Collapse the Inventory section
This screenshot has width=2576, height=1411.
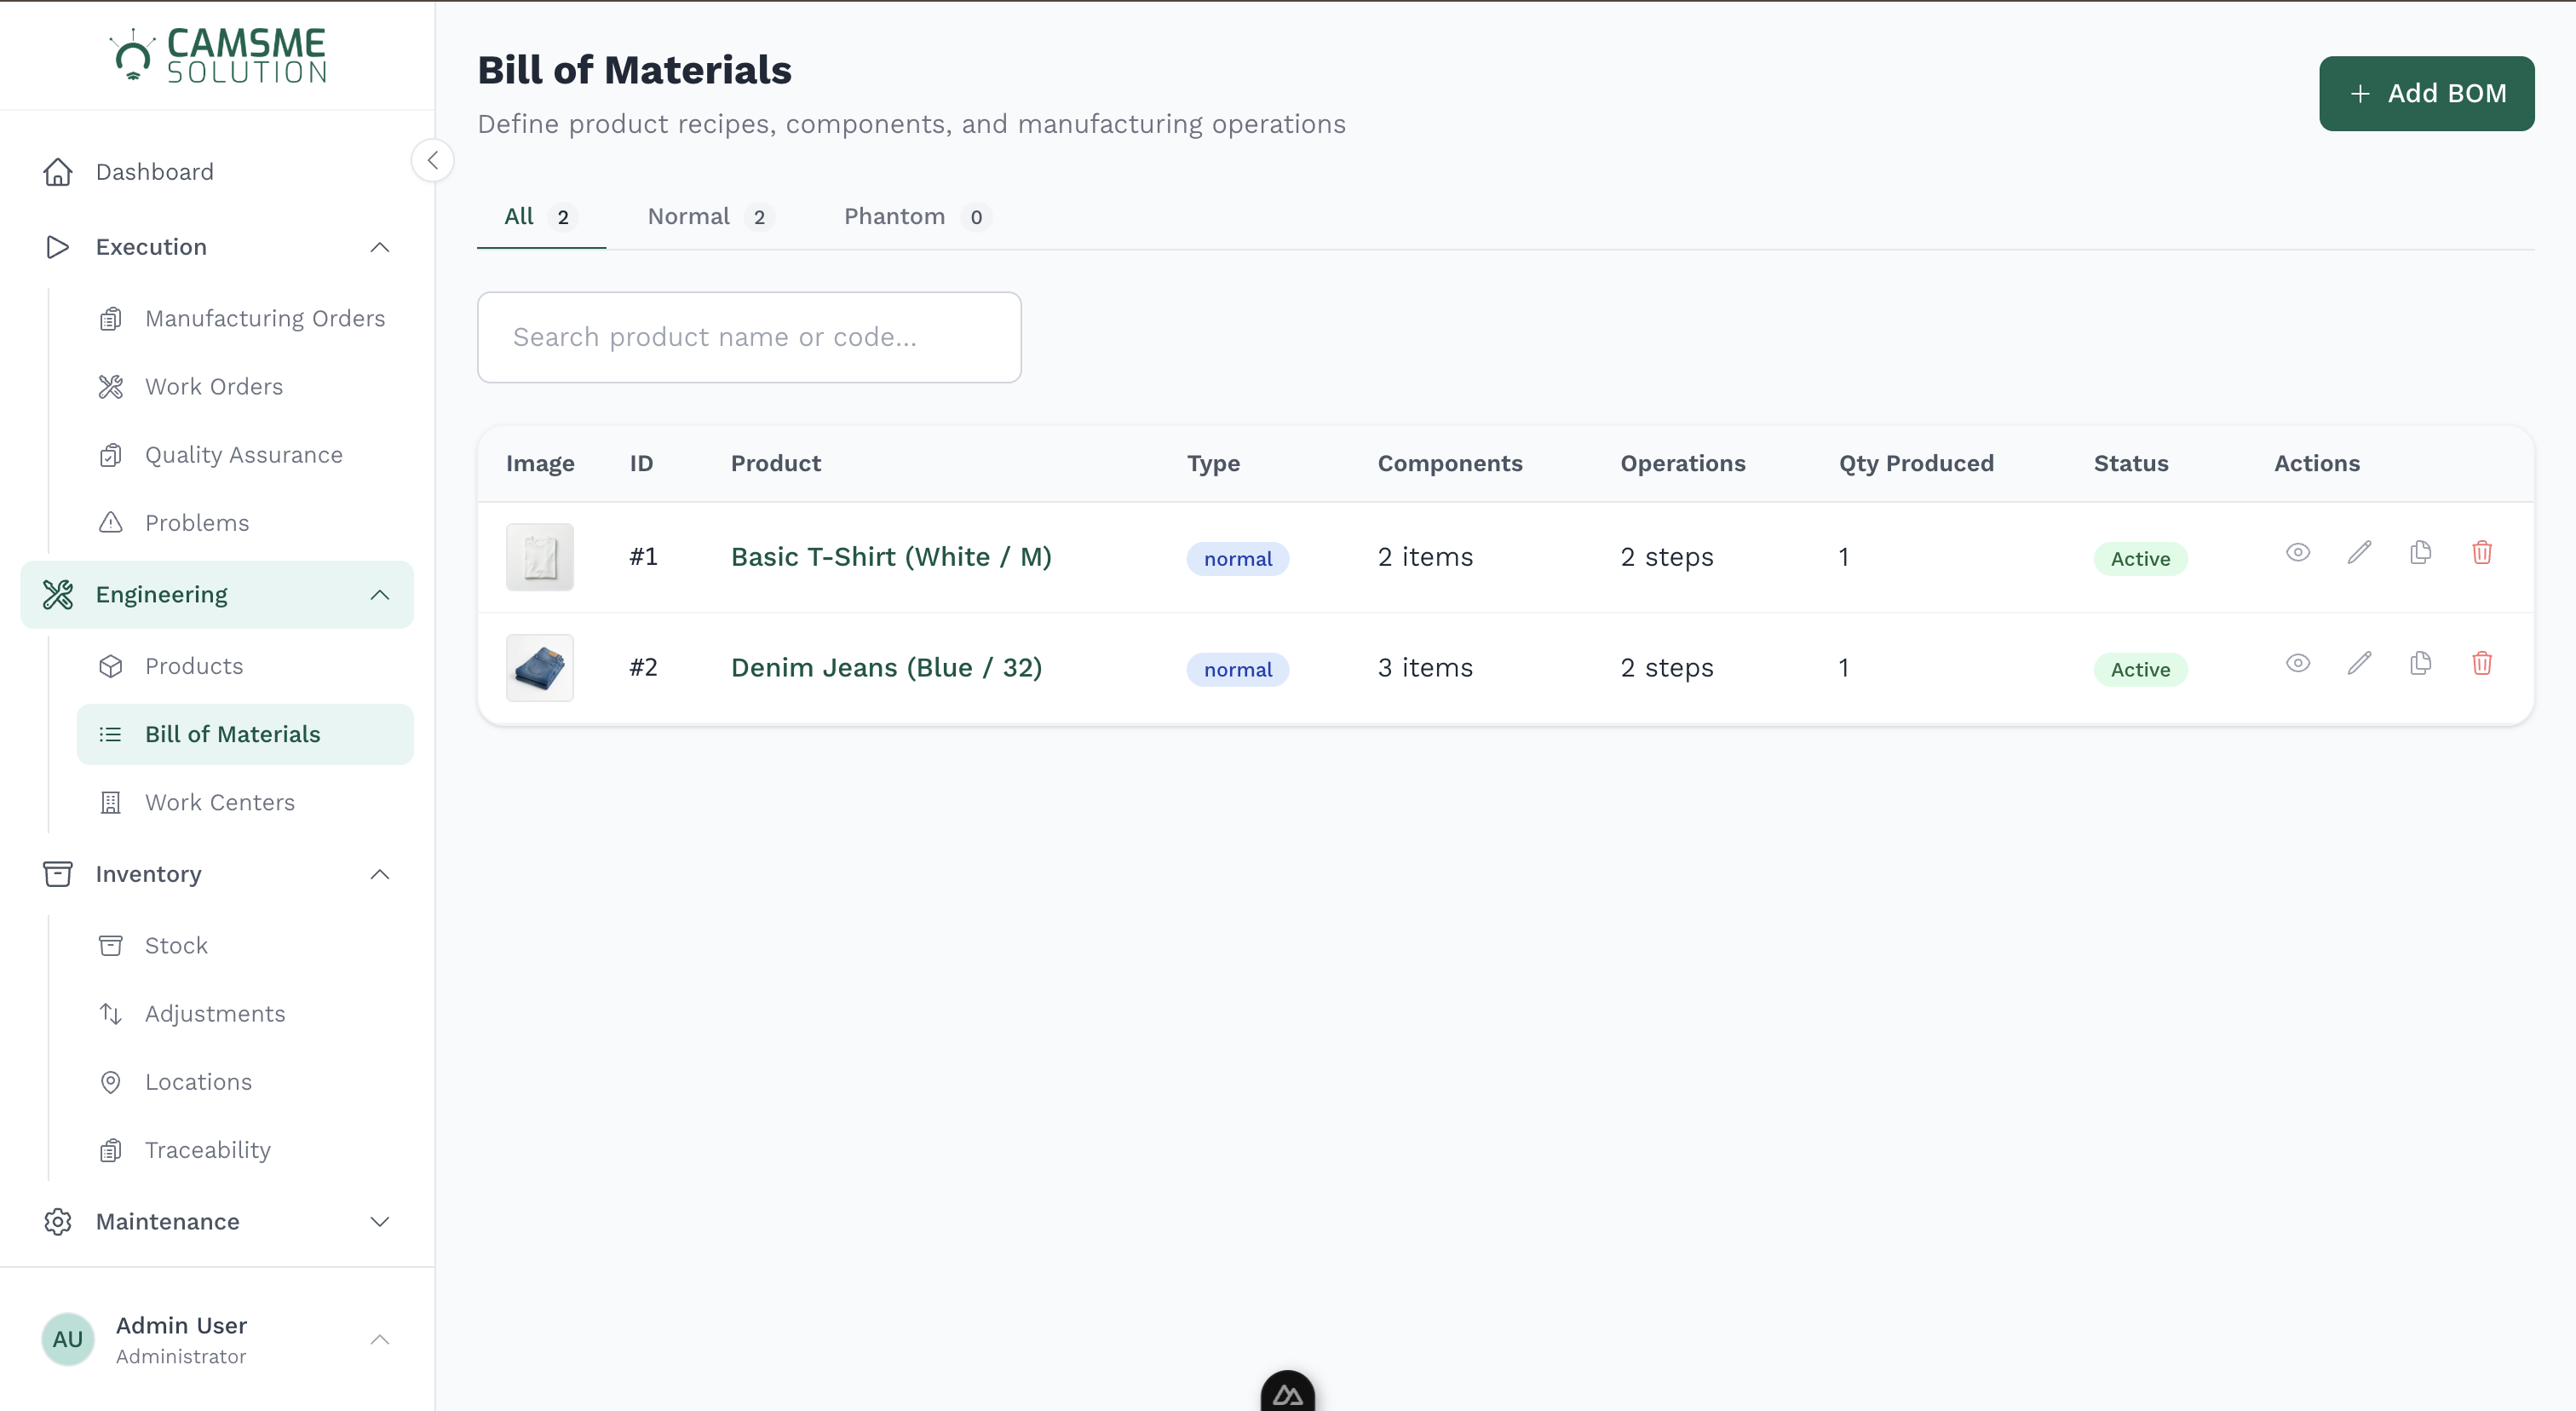tap(379, 873)
